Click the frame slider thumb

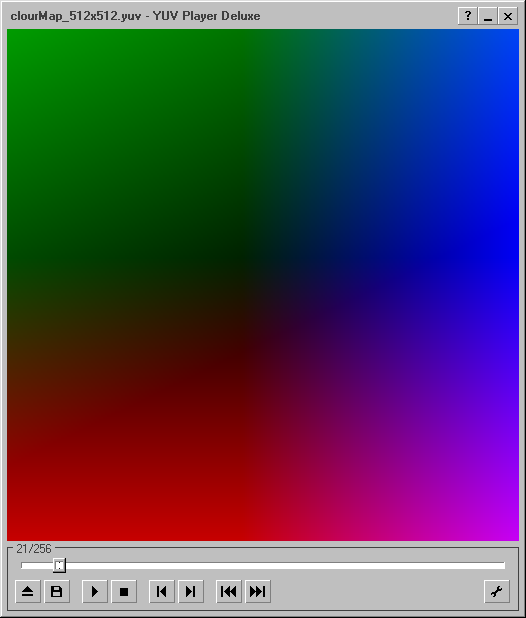pos(59,566)
